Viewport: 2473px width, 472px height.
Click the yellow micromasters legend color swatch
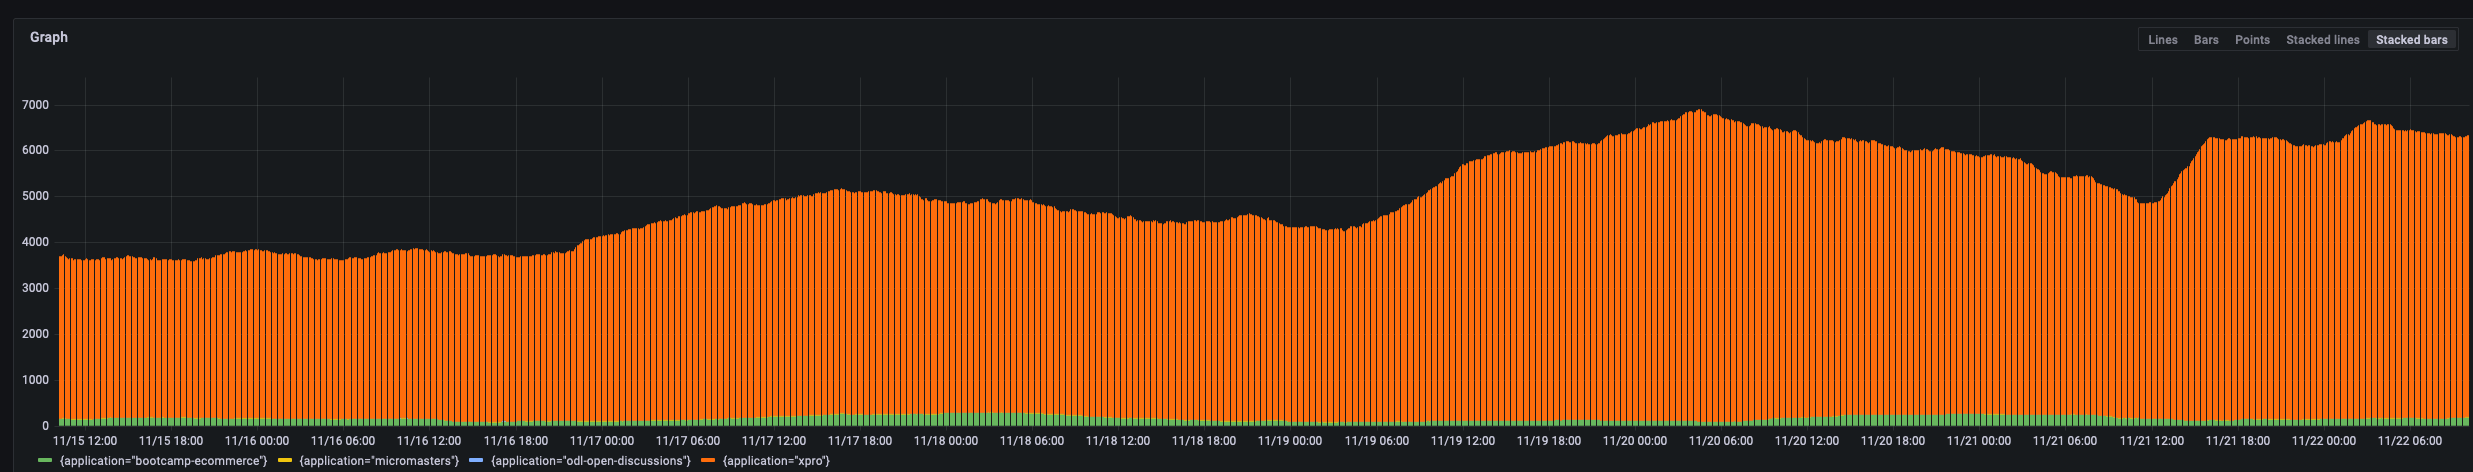pyautogui.click(x=284, y=461)
